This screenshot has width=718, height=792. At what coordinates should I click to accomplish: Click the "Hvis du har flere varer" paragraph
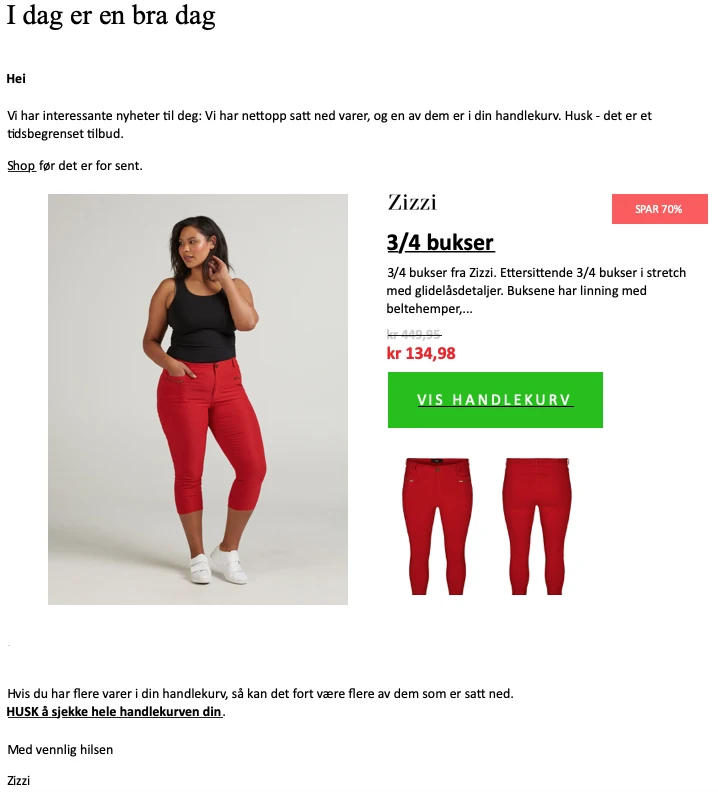(x=260, y=694)
